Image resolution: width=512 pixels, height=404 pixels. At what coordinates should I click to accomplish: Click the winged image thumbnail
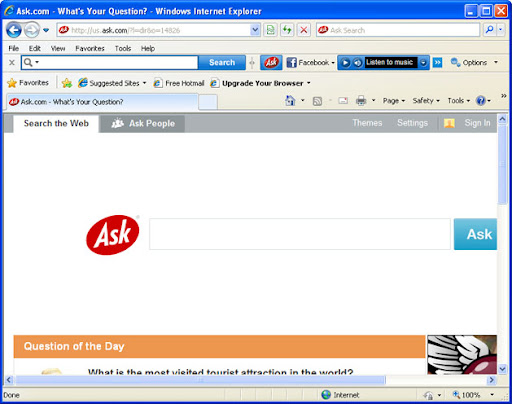point(462,354)
